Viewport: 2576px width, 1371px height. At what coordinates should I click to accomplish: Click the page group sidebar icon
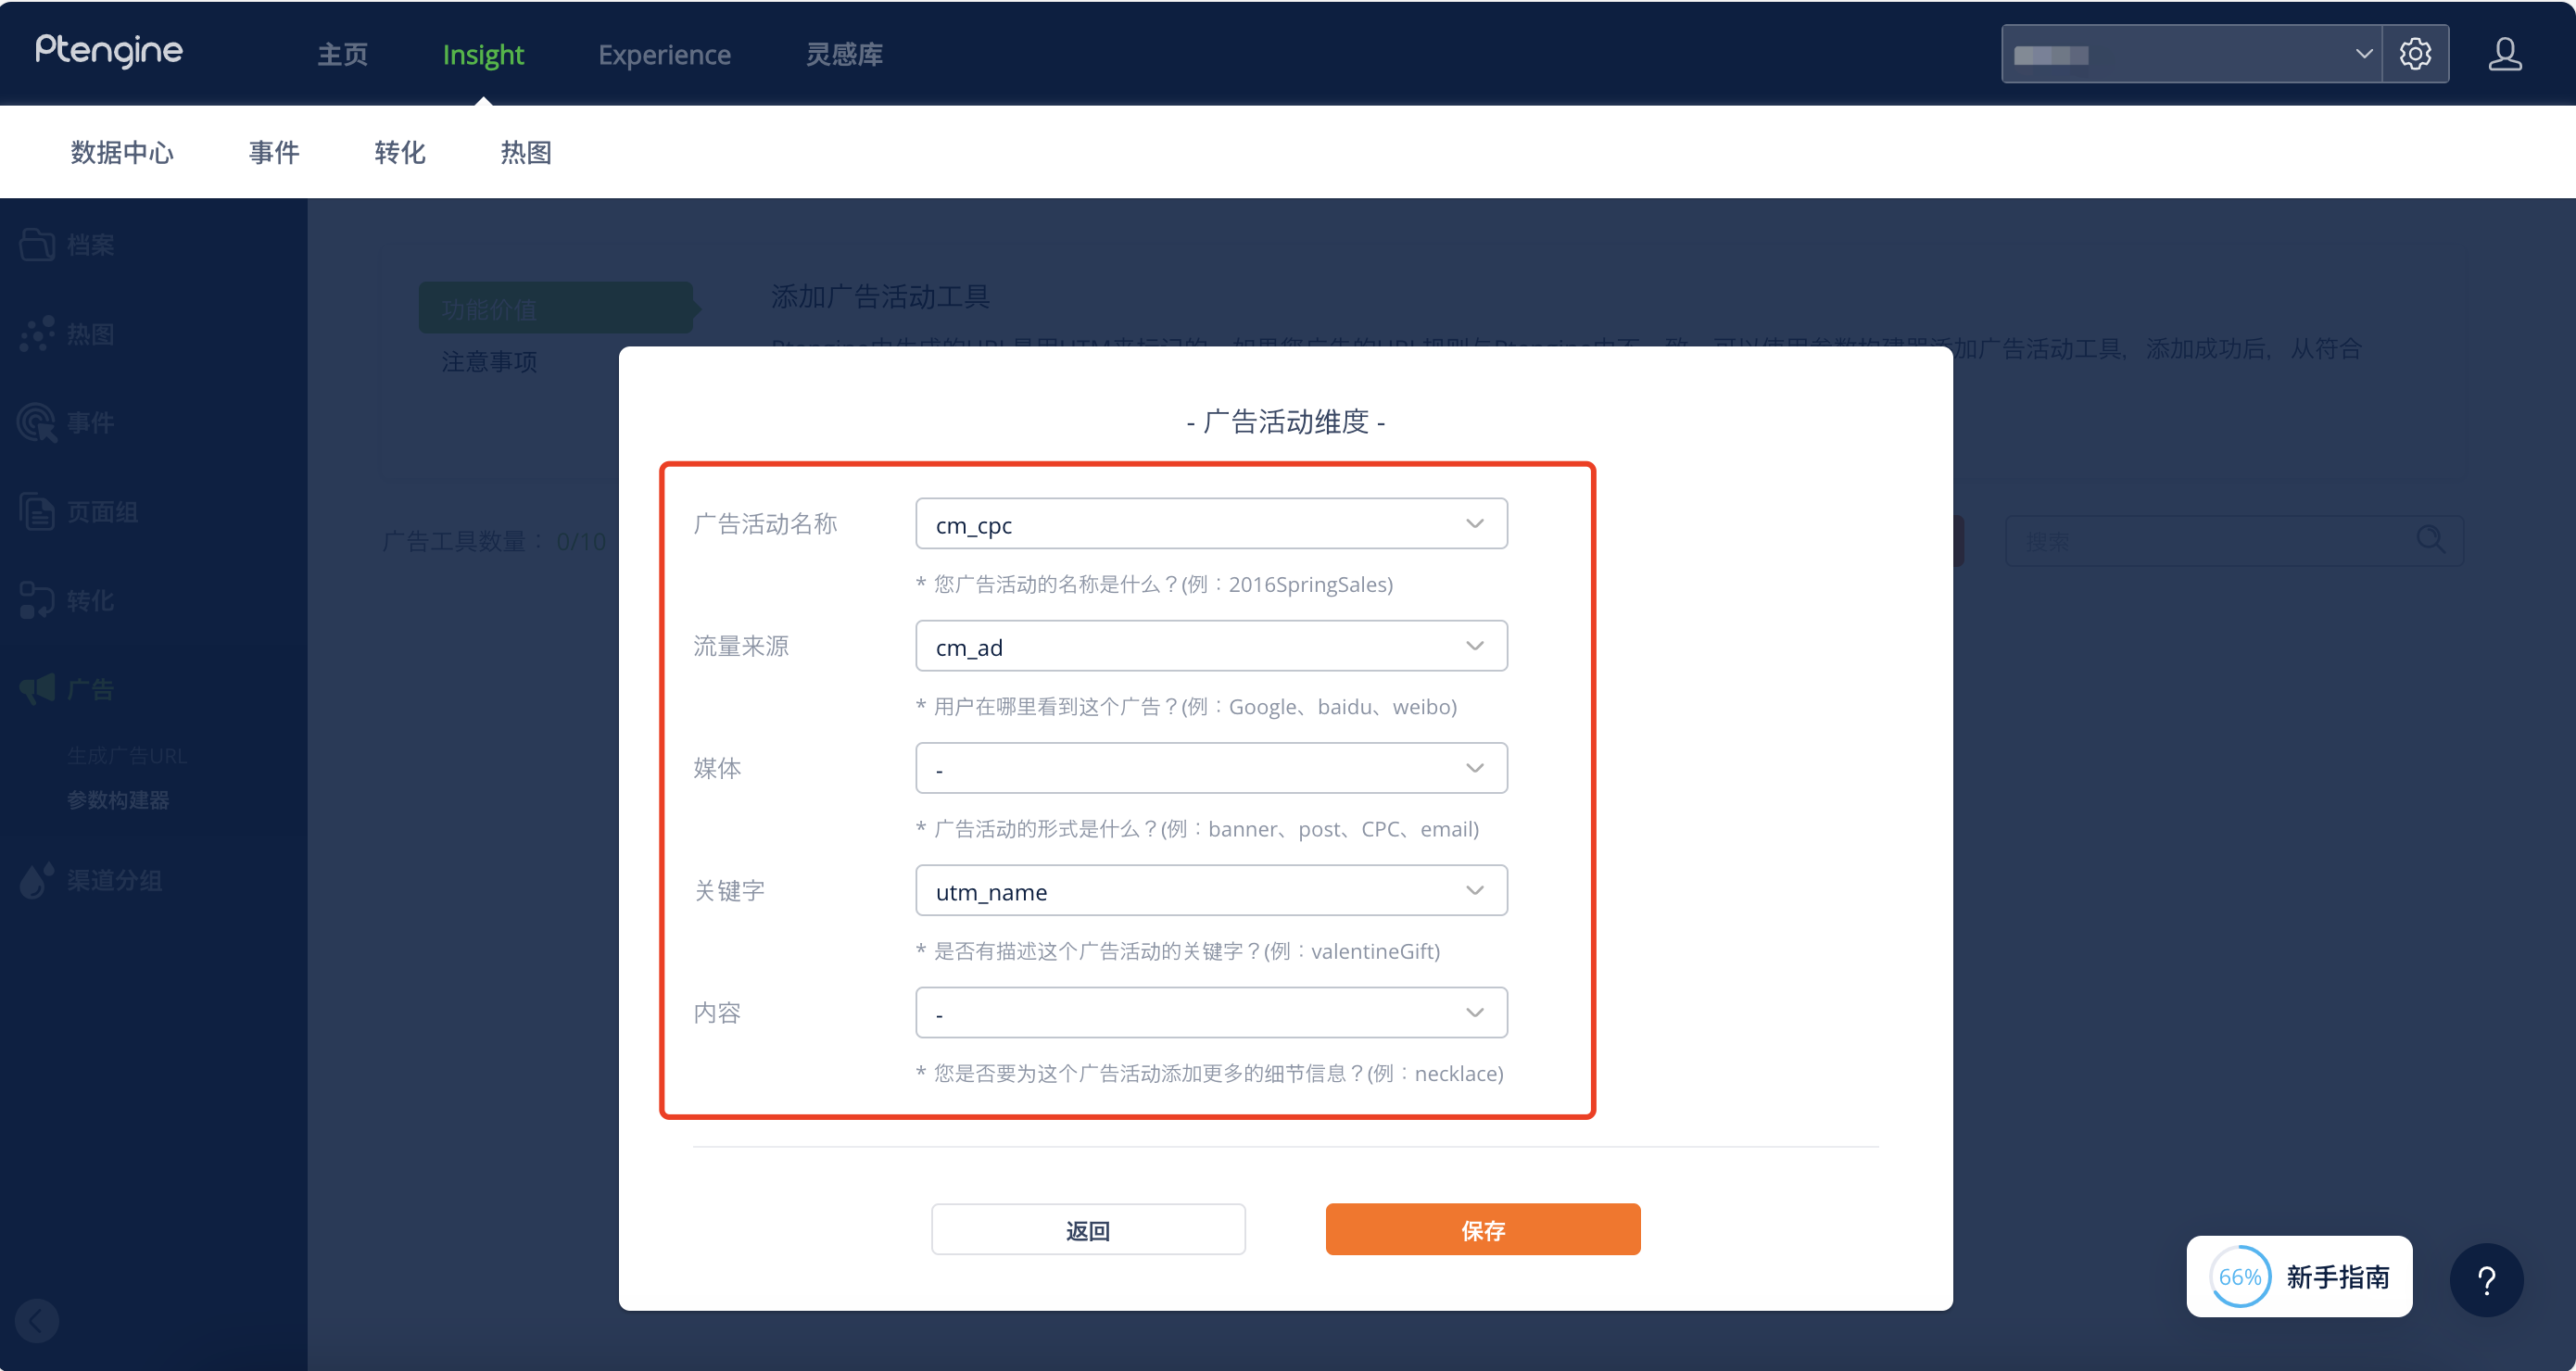click(37, 512)
